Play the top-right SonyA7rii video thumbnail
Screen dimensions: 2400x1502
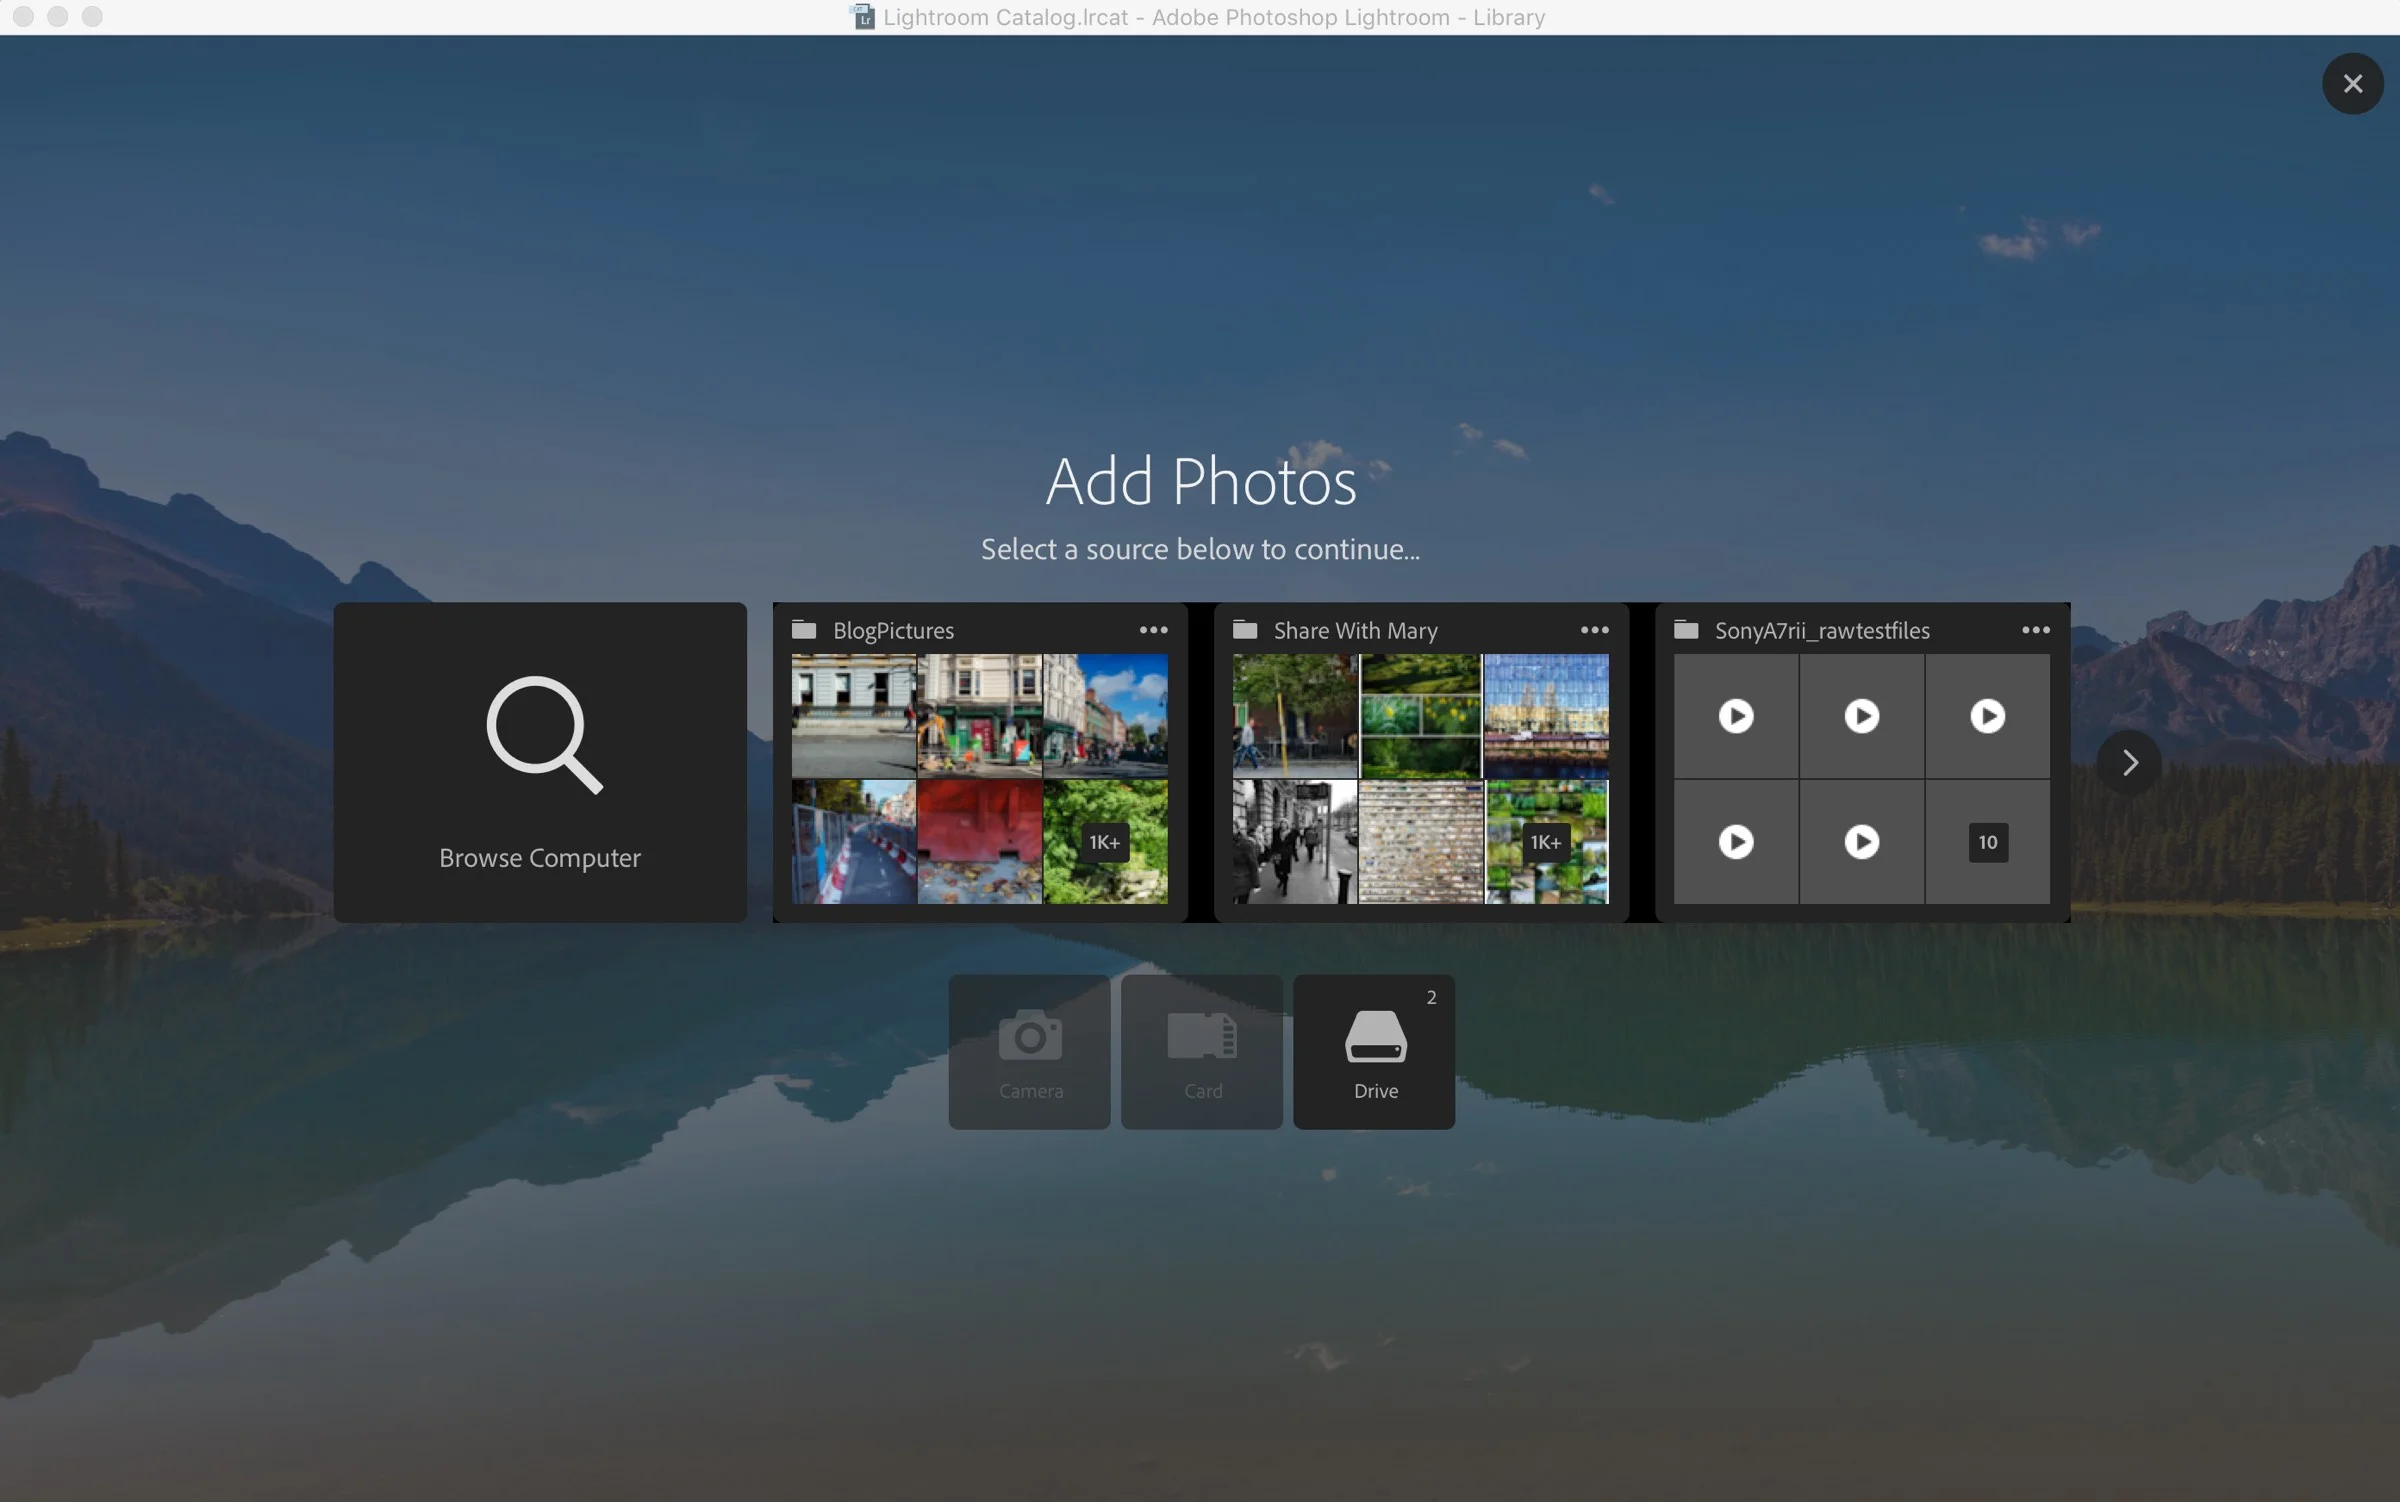[x=1987, y=716]
